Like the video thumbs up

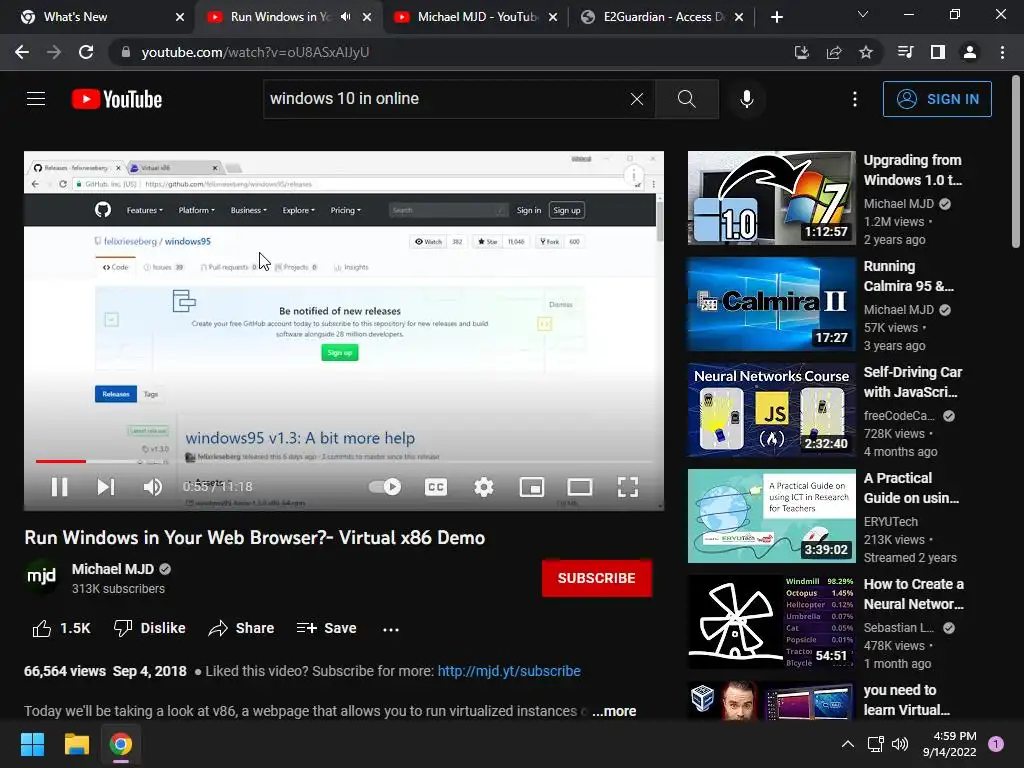[x=61, y=628]
